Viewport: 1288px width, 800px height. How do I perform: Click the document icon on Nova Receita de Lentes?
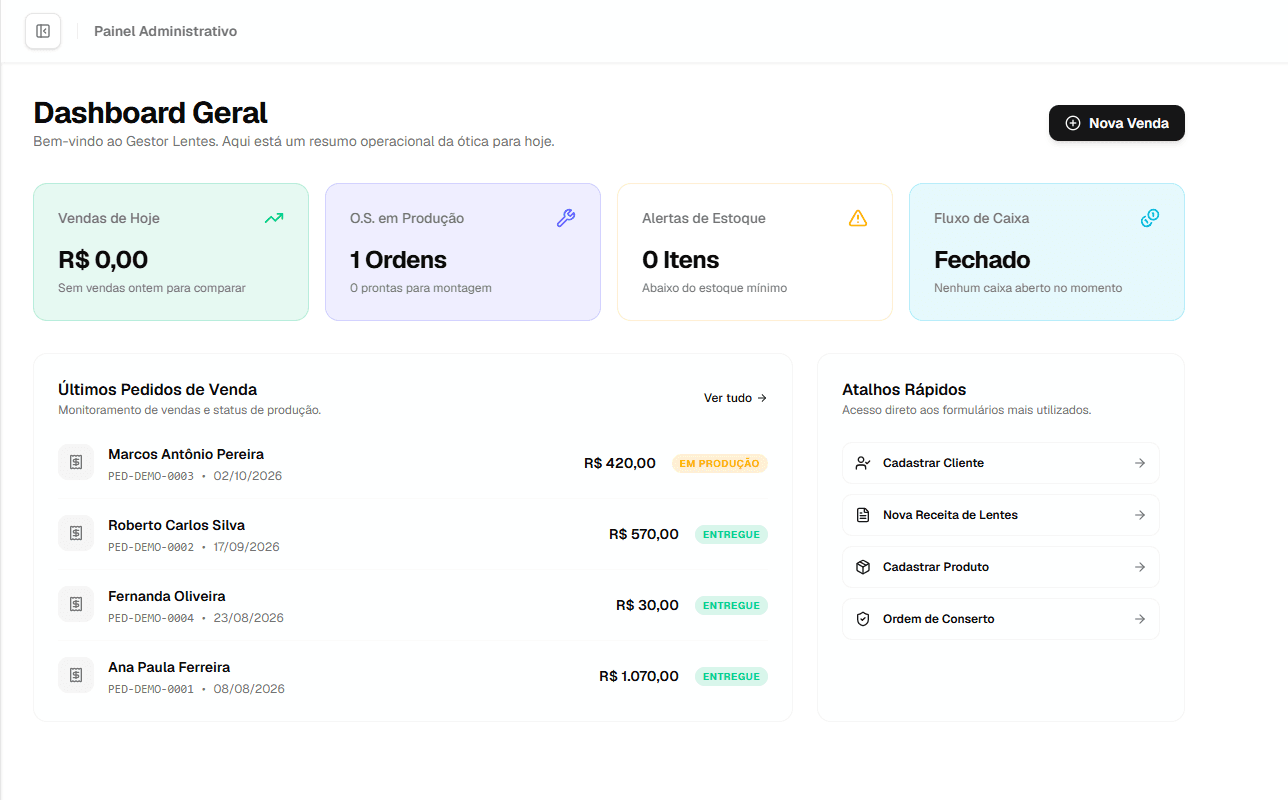[863, 515]
